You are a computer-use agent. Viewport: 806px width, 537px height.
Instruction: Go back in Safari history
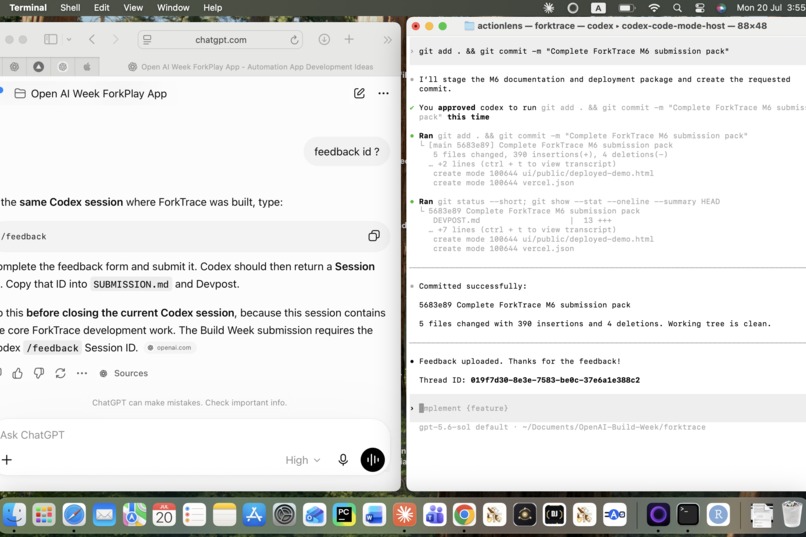pos(92,40)
